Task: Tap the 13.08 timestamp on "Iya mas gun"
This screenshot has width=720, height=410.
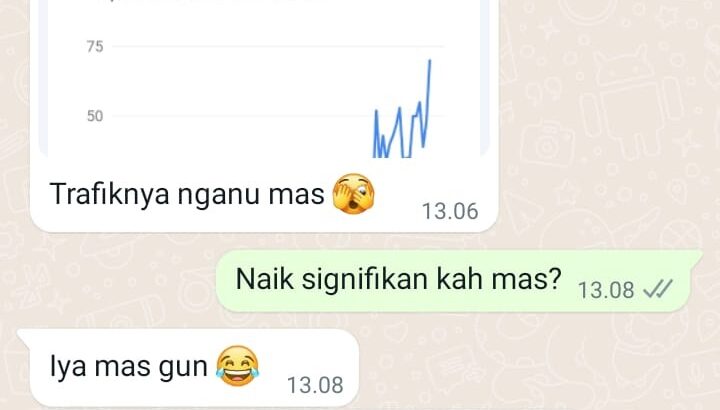Action: point(315,385)
